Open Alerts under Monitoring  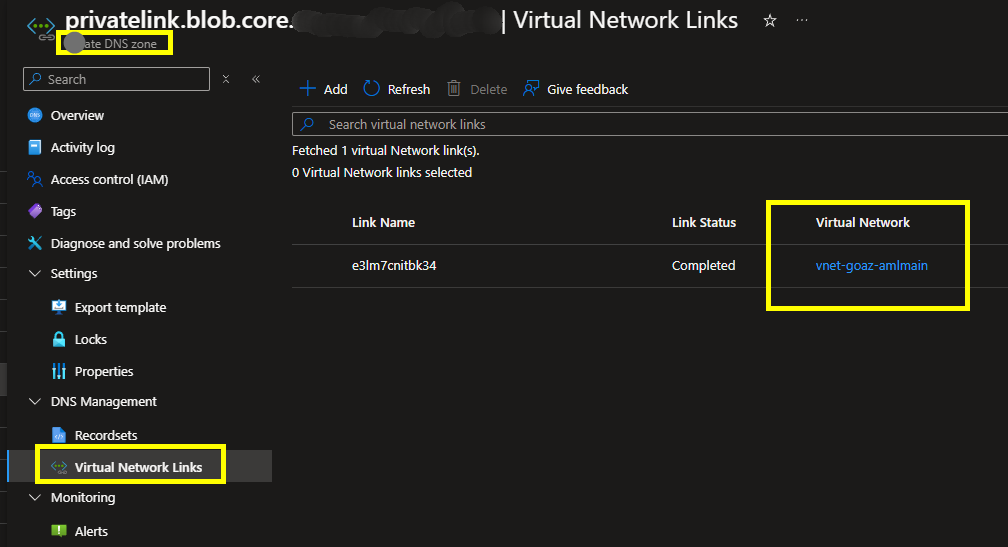pos(91,532)
